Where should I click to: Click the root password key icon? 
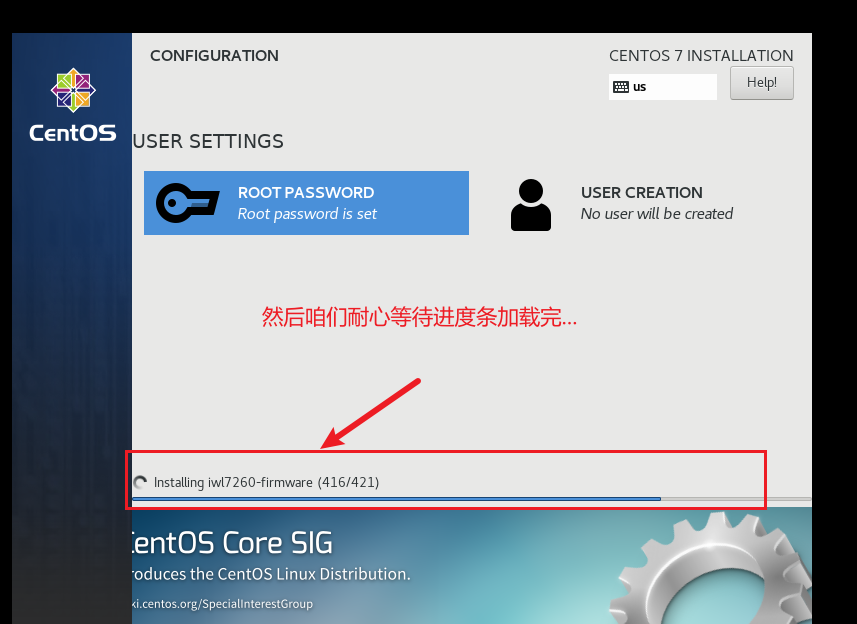[x=188, y=203]
